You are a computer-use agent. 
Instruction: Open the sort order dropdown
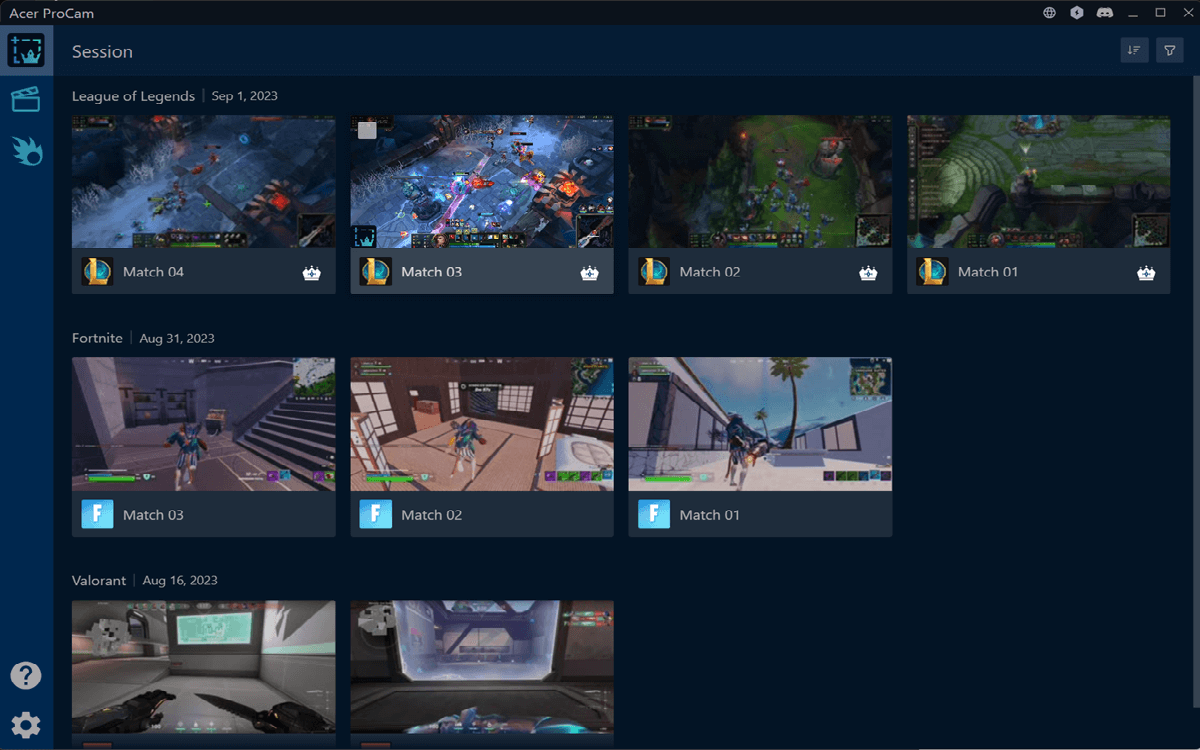point(1134,50)
